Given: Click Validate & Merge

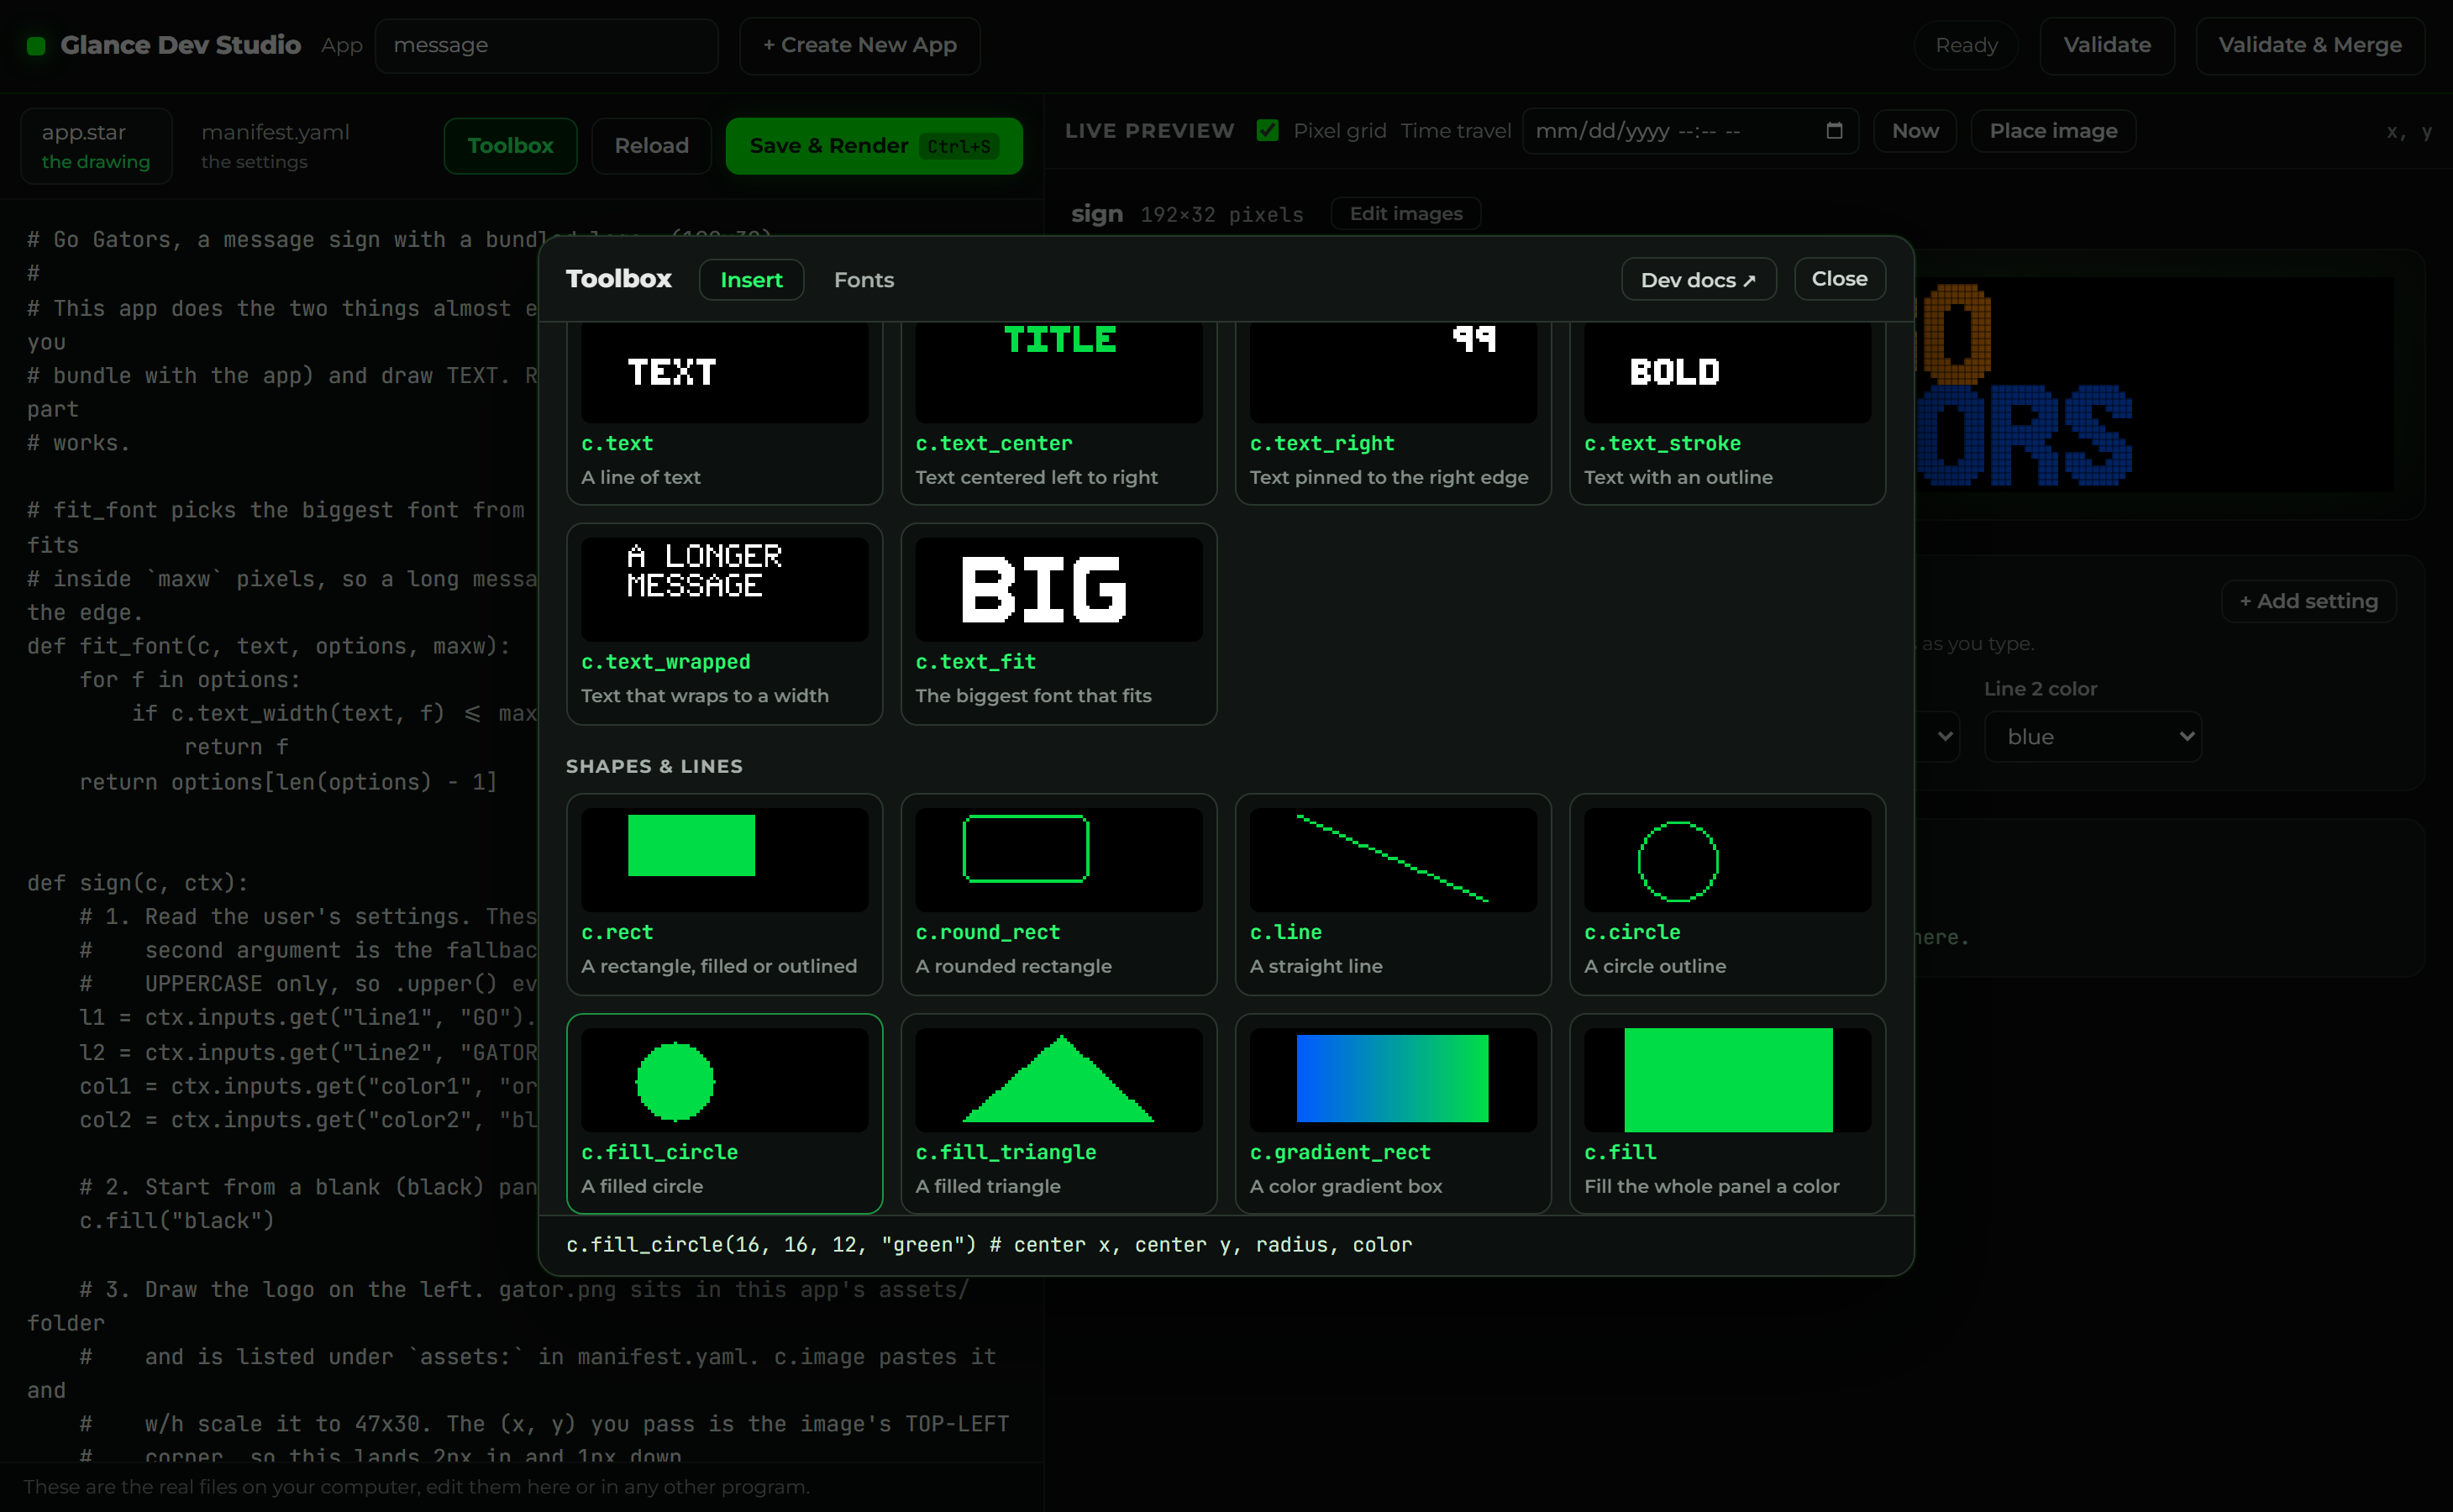Looking at the screenshot, I should tap(2309, 46).
